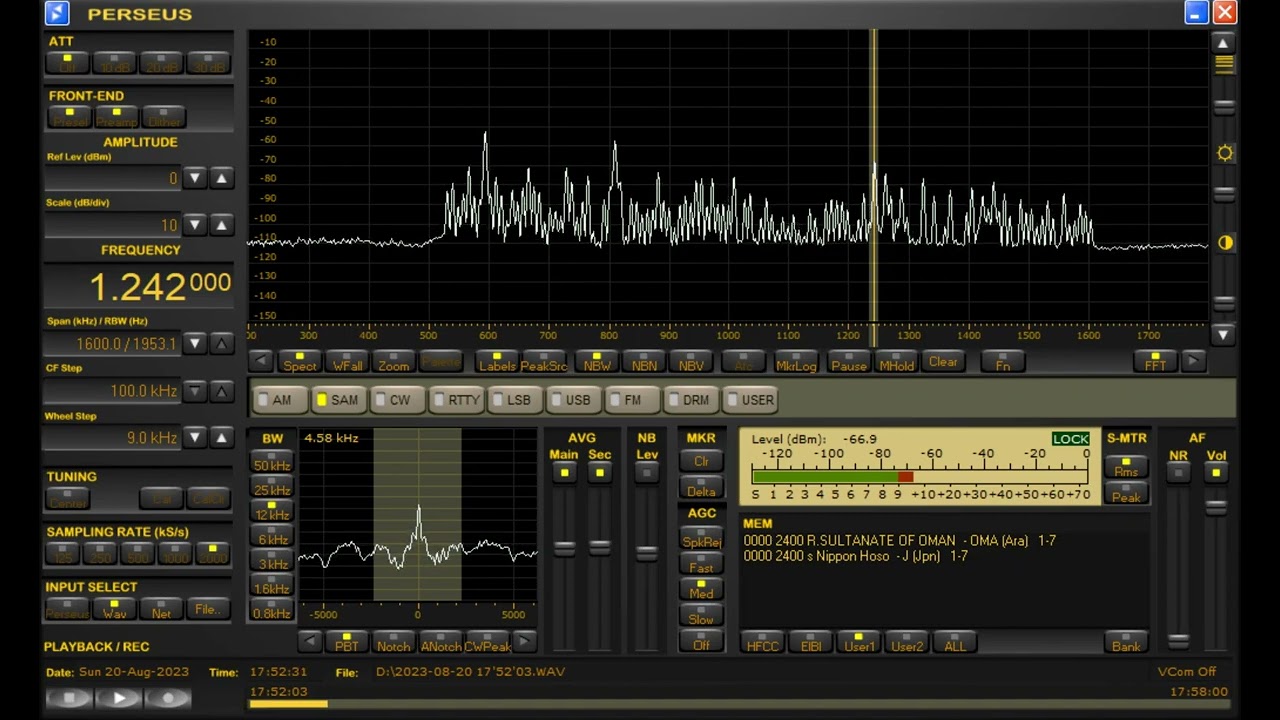Adjust the AF Vol slider

pyautogui.click(x=1216, y=507)
